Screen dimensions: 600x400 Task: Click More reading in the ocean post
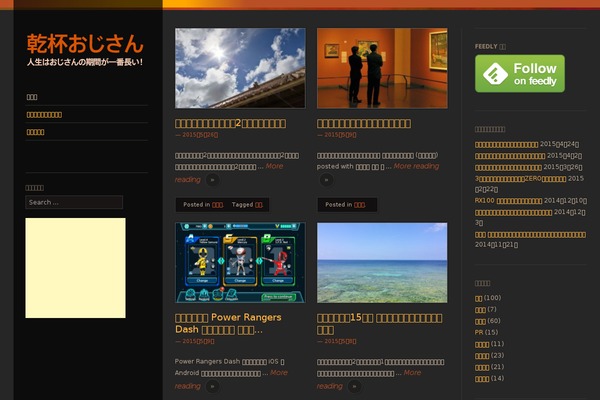pyautogui.click(x=412, y=372)
